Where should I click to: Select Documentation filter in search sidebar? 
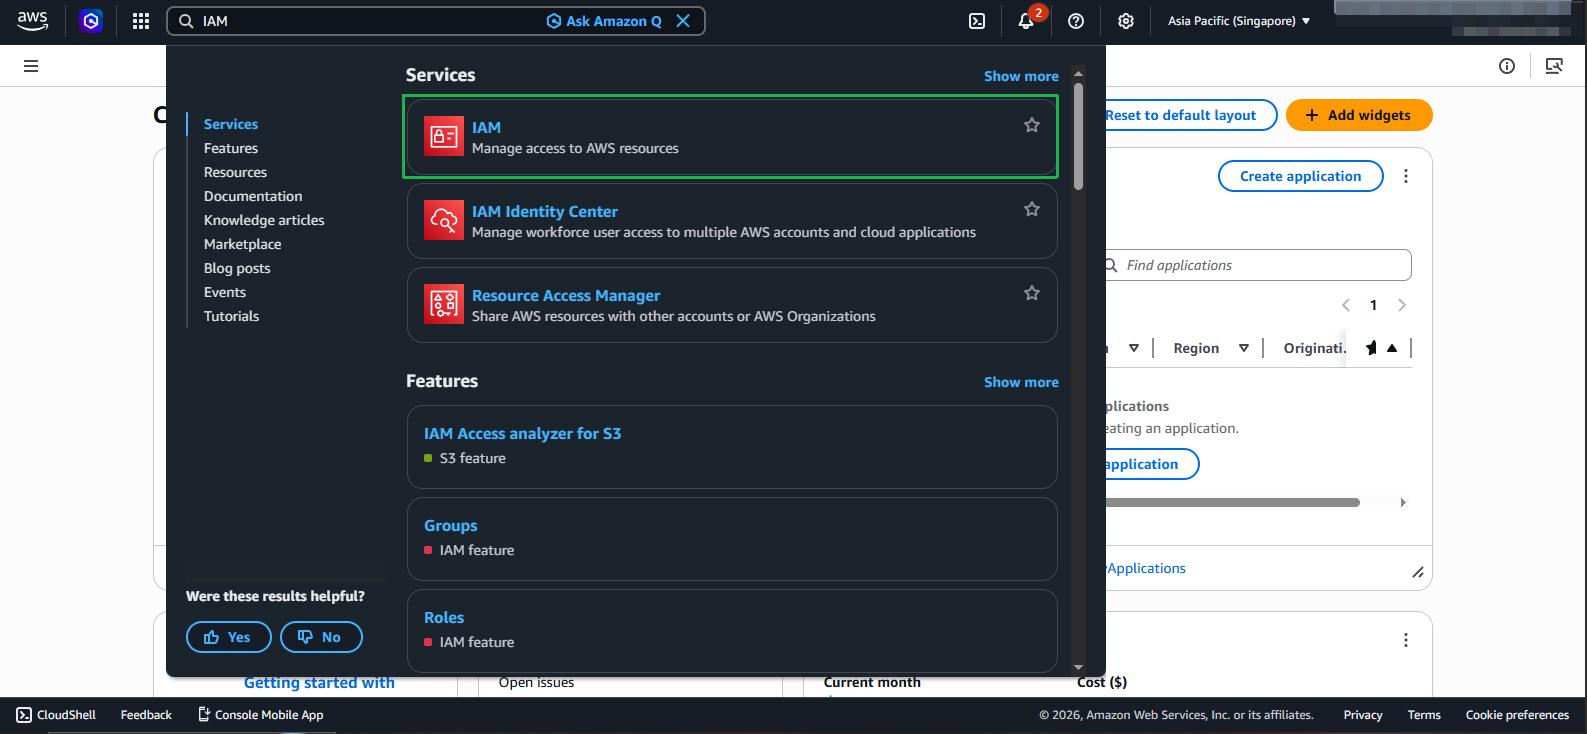tap(253, 196)
